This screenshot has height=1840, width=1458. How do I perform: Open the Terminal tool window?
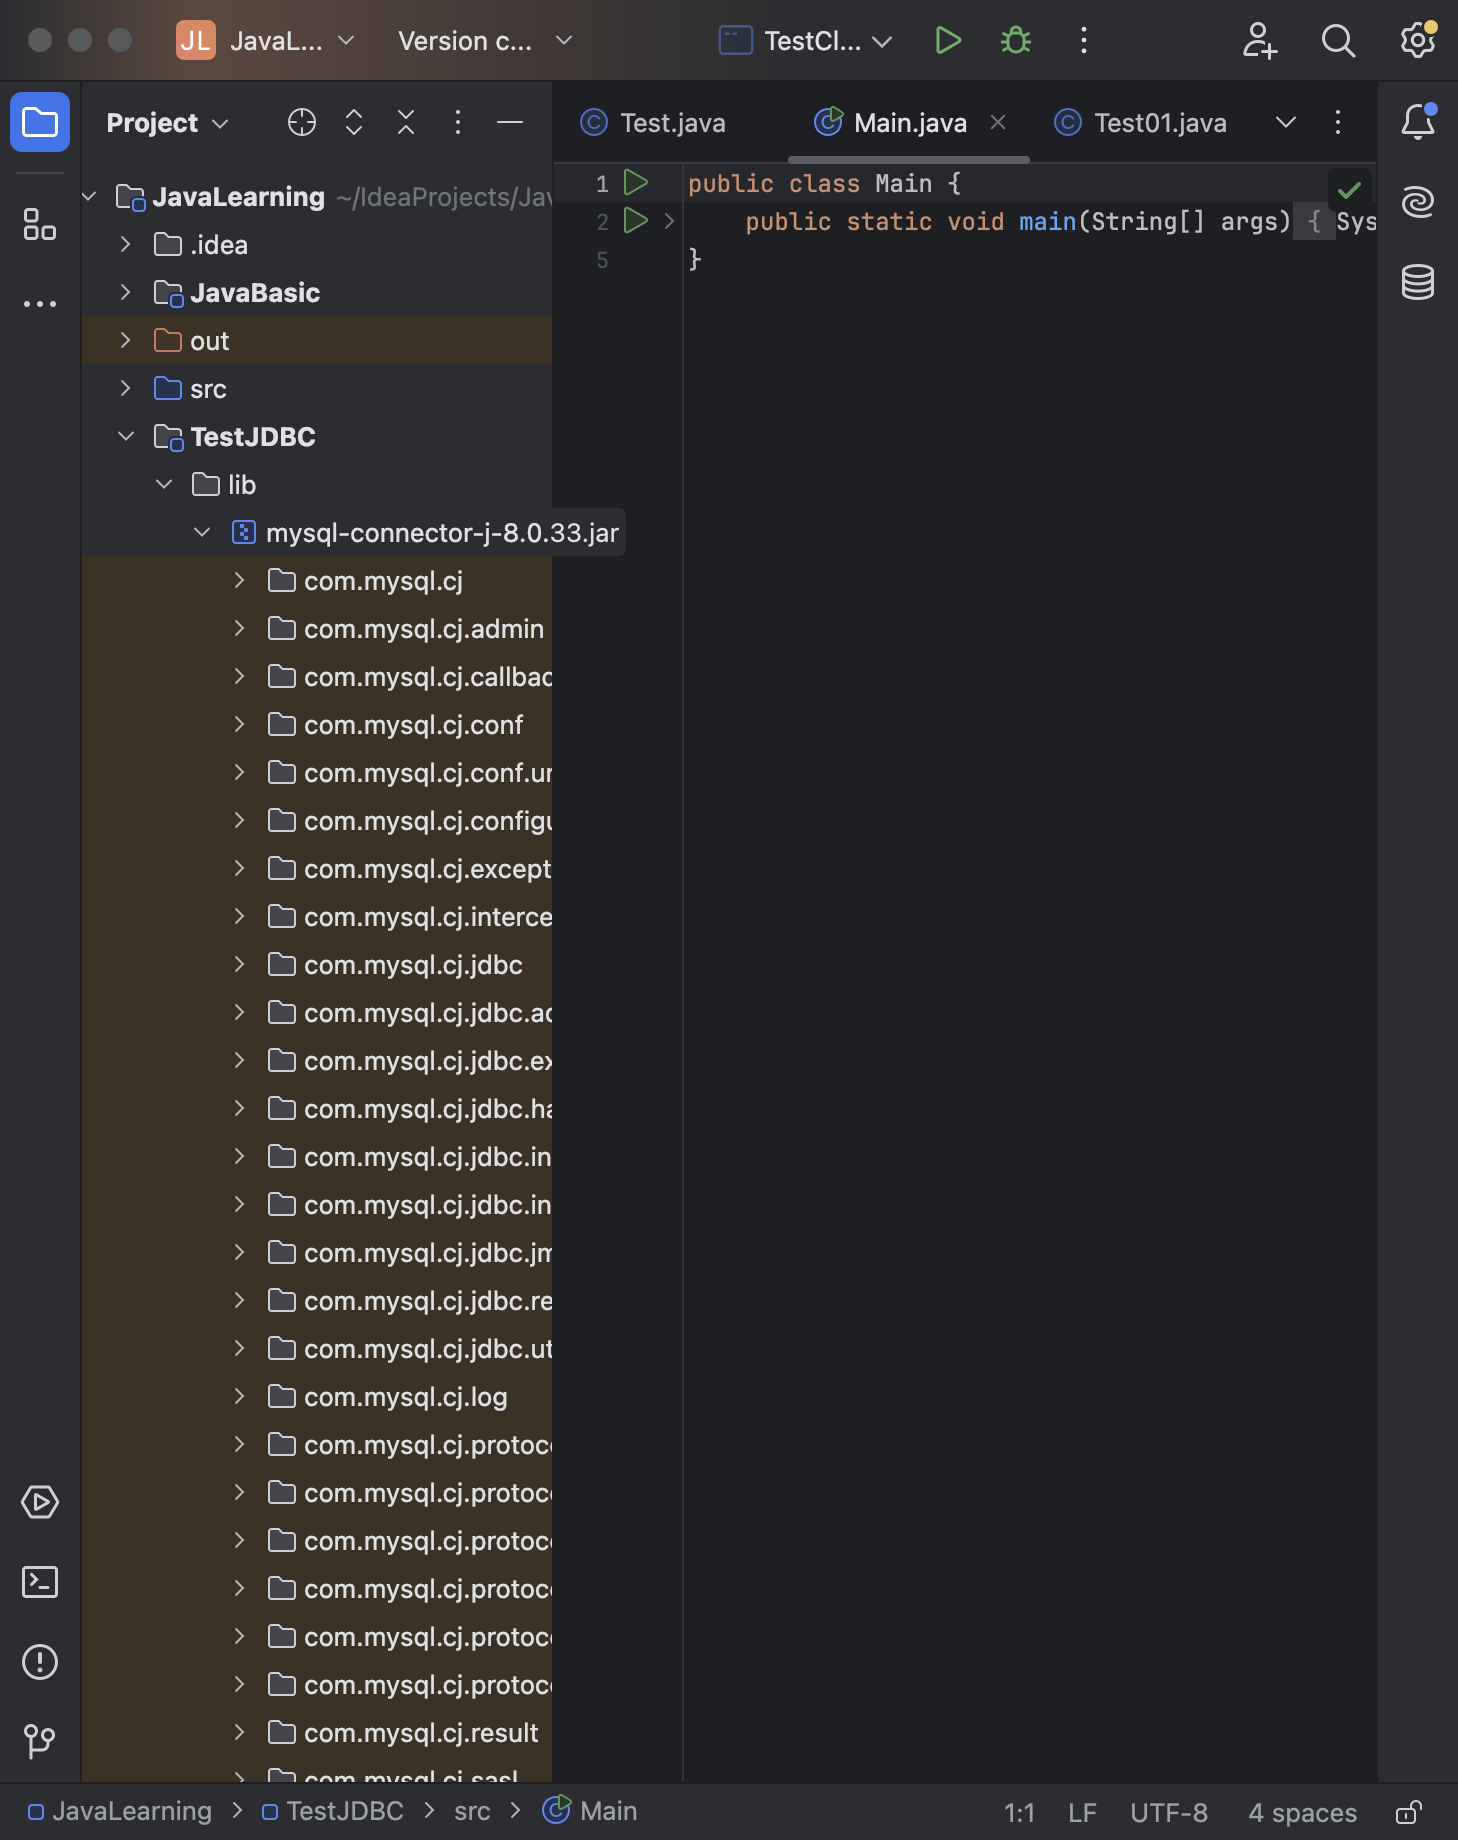tap(40, 1582)
